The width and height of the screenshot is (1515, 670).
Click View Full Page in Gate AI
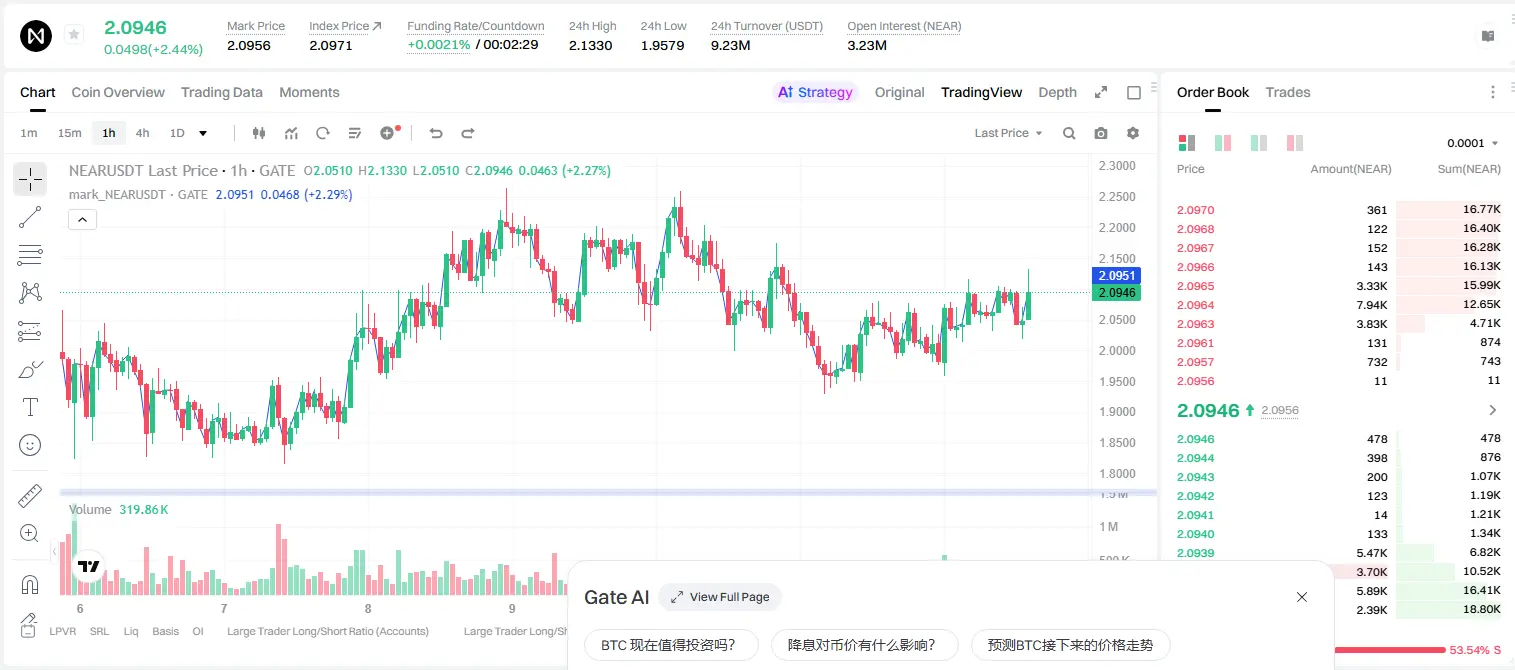coord(720,597)
